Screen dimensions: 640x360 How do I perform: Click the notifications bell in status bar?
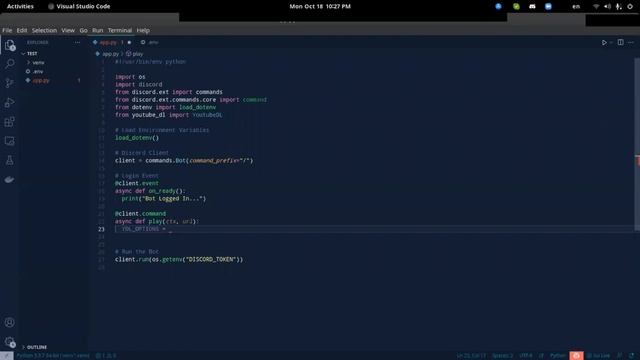click(632, 356)
